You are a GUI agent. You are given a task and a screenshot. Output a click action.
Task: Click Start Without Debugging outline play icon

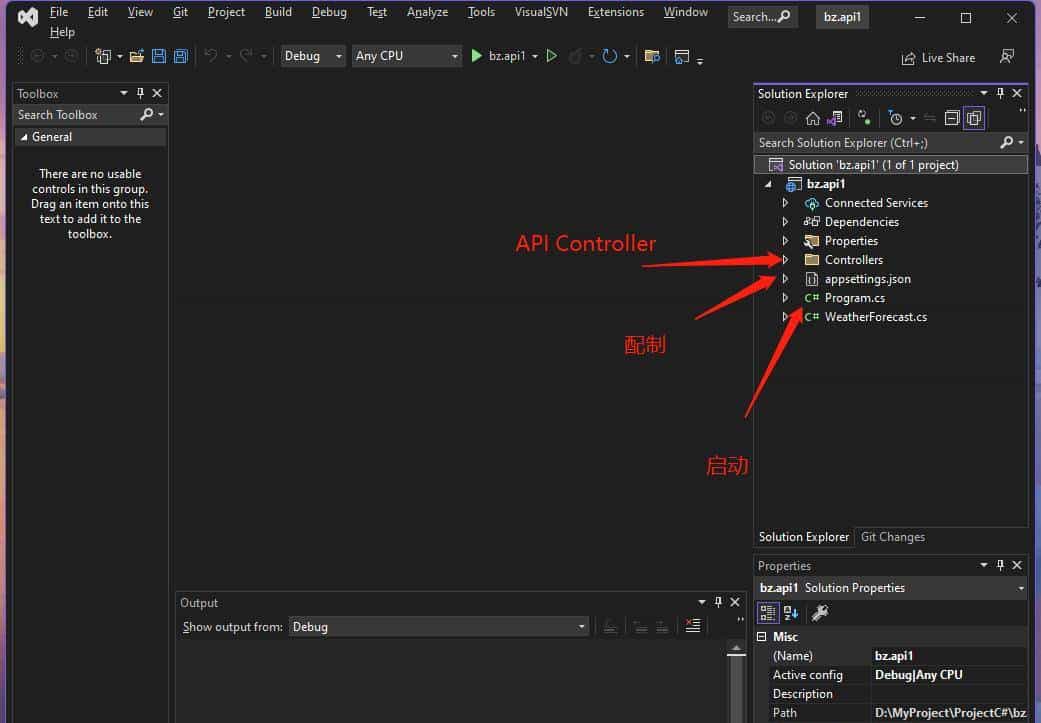click(552, 56)
